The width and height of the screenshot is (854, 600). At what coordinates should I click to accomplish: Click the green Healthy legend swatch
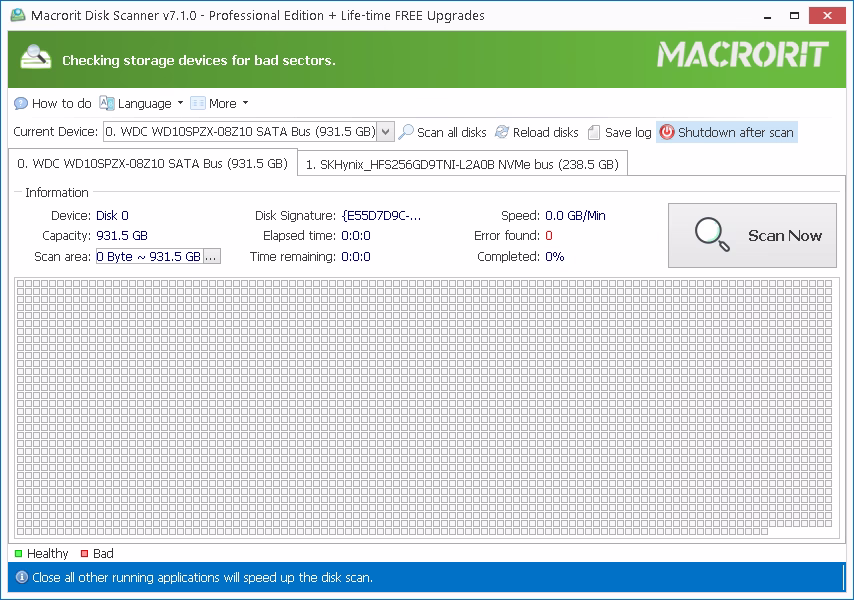click(x=18, y=554)
